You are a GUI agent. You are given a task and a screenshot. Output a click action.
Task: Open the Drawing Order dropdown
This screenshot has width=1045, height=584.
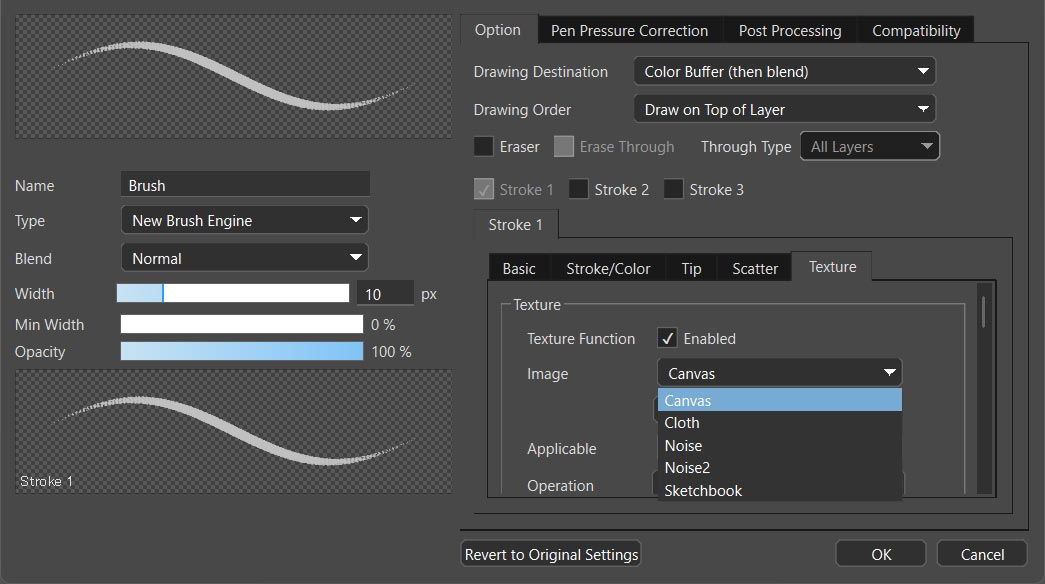click(783, 108)
